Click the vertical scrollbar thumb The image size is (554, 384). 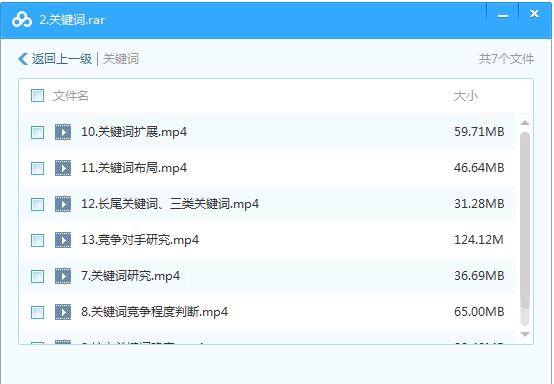[525, 221]
